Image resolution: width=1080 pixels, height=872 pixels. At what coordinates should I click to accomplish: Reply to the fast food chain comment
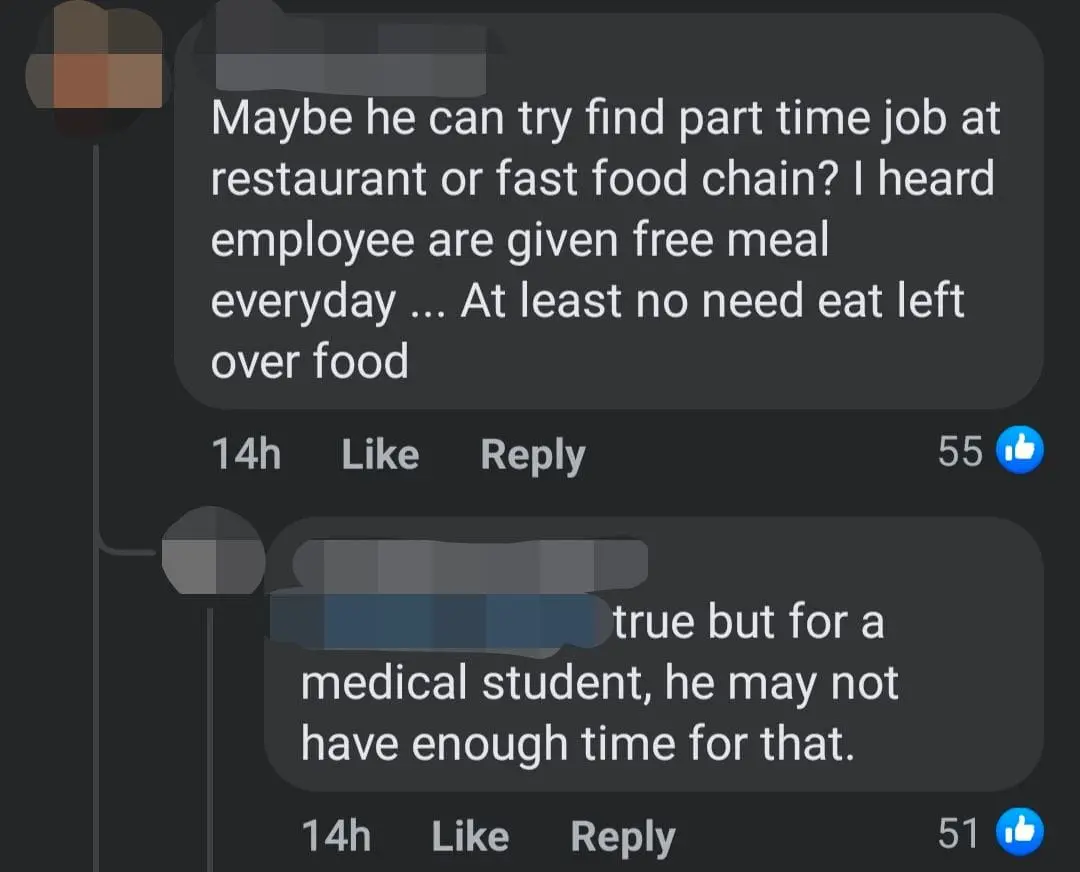532,455
